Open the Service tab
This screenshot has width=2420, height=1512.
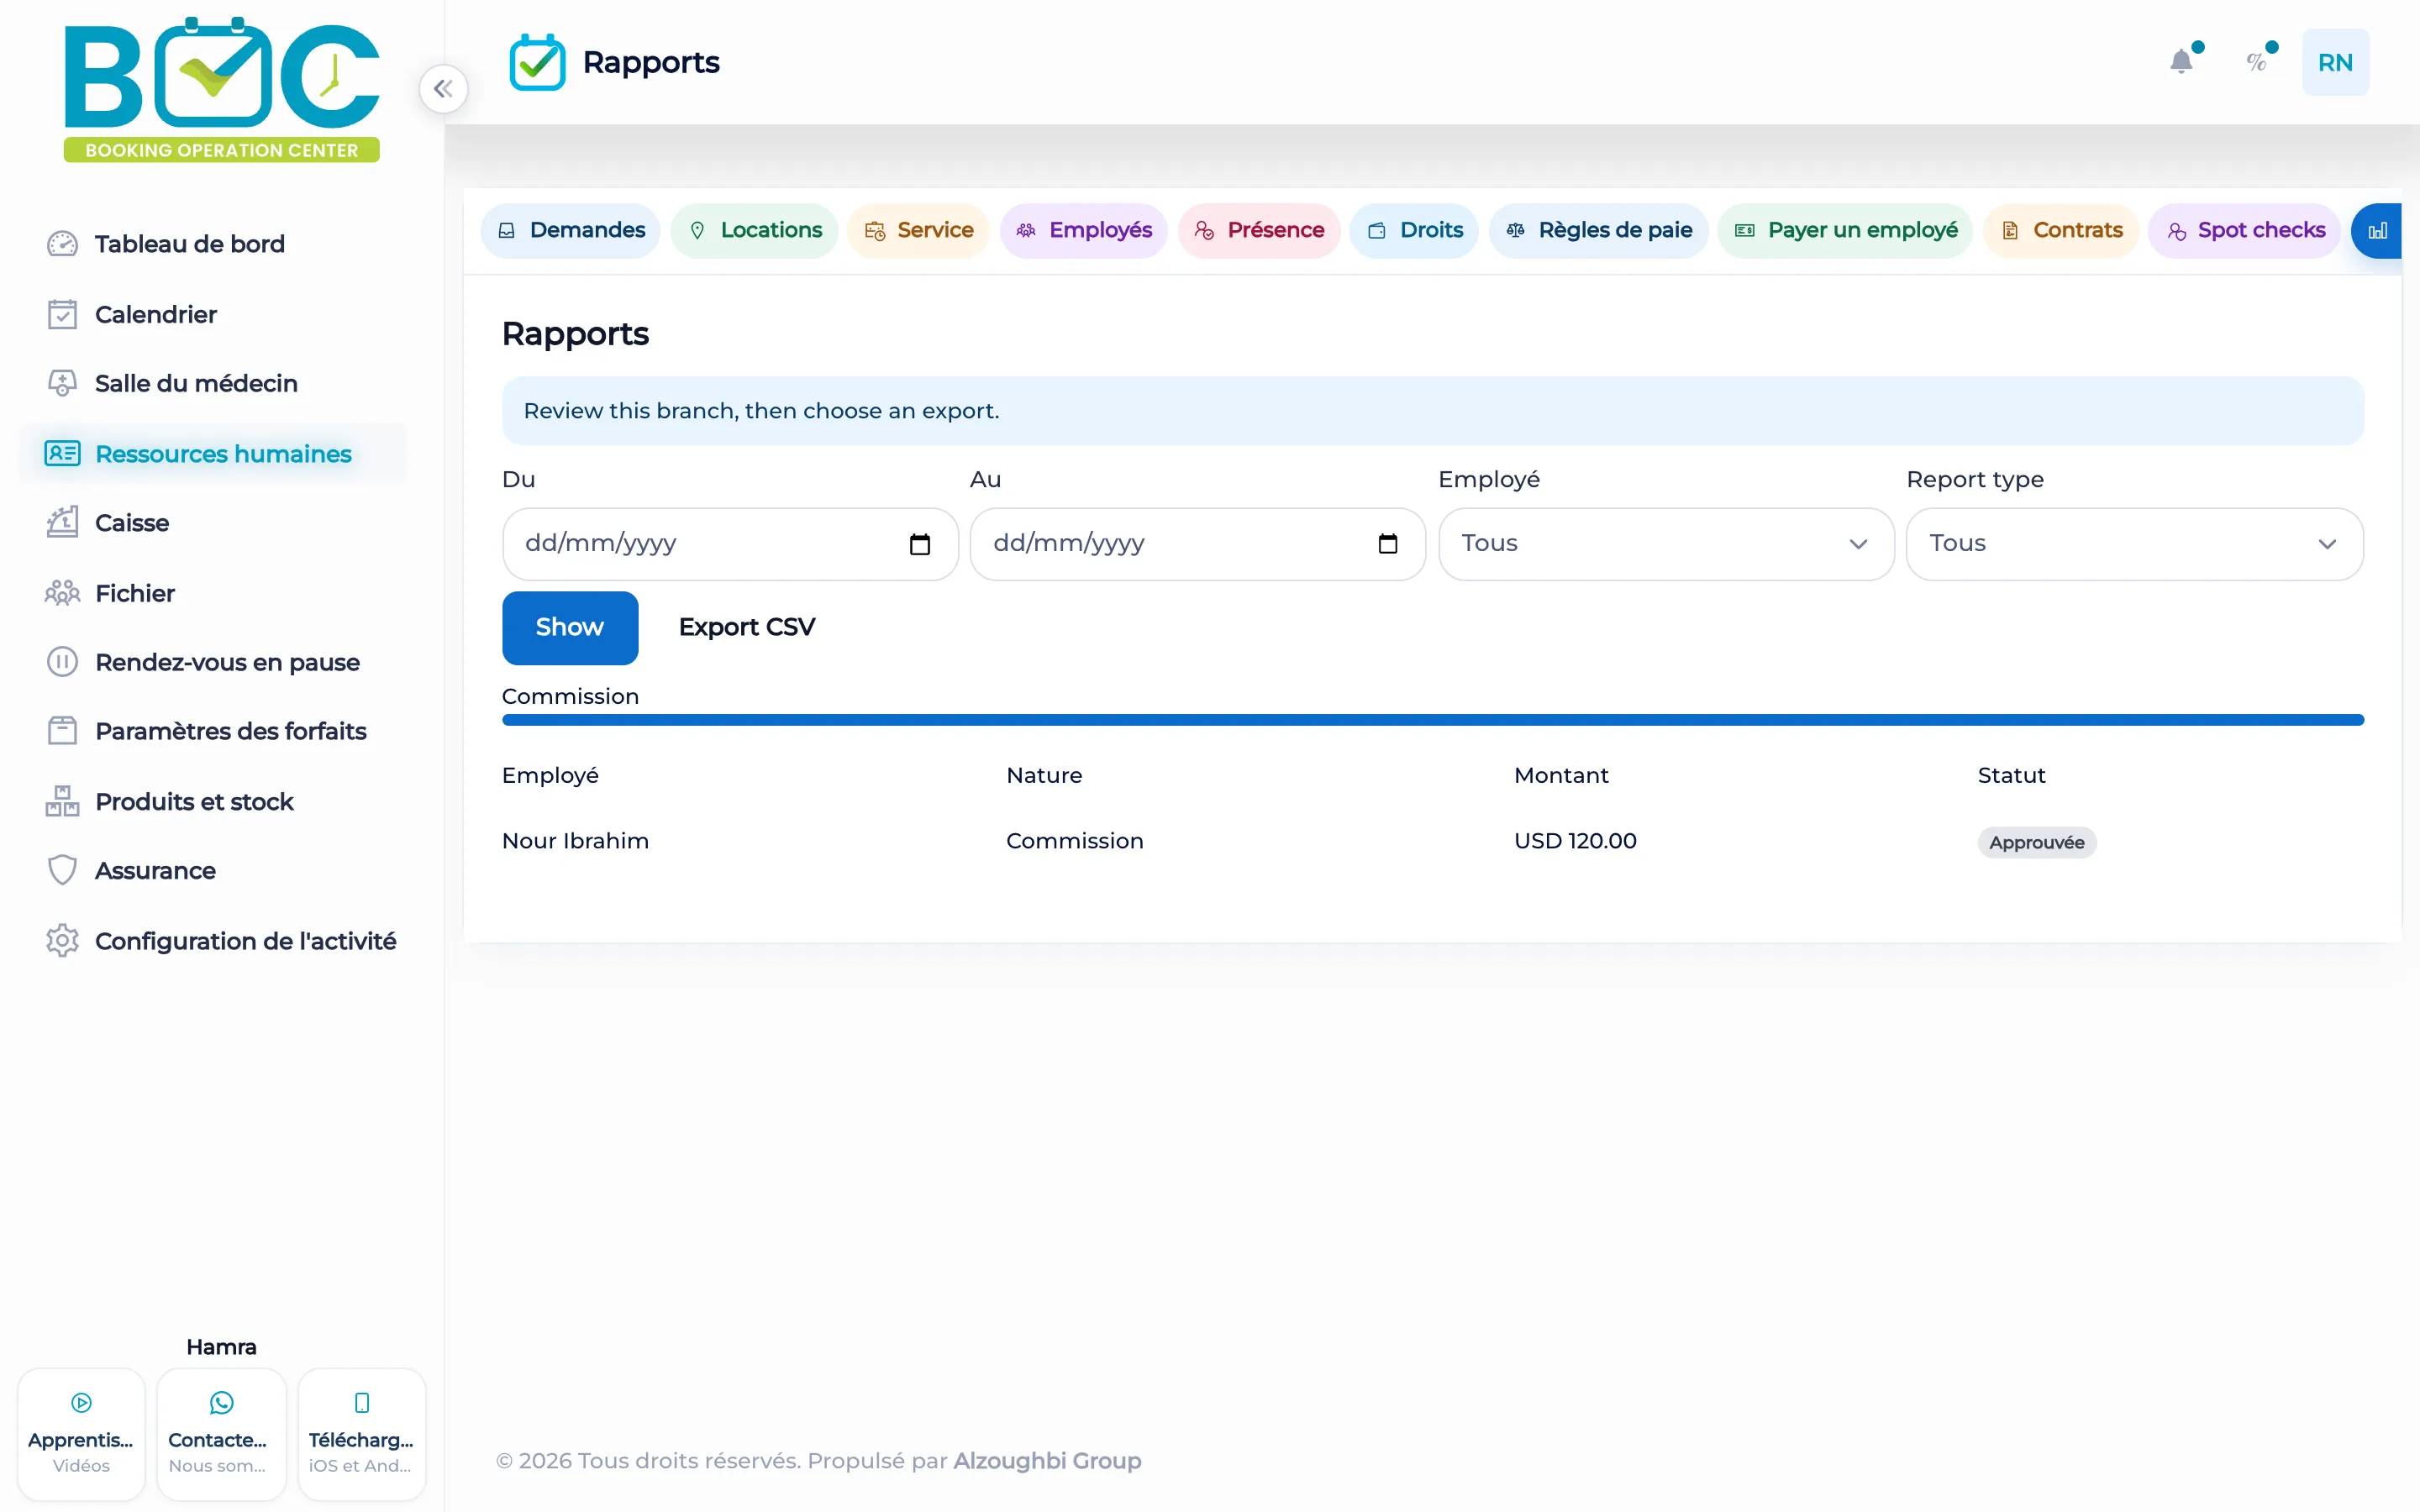click(x=918, y=231)
